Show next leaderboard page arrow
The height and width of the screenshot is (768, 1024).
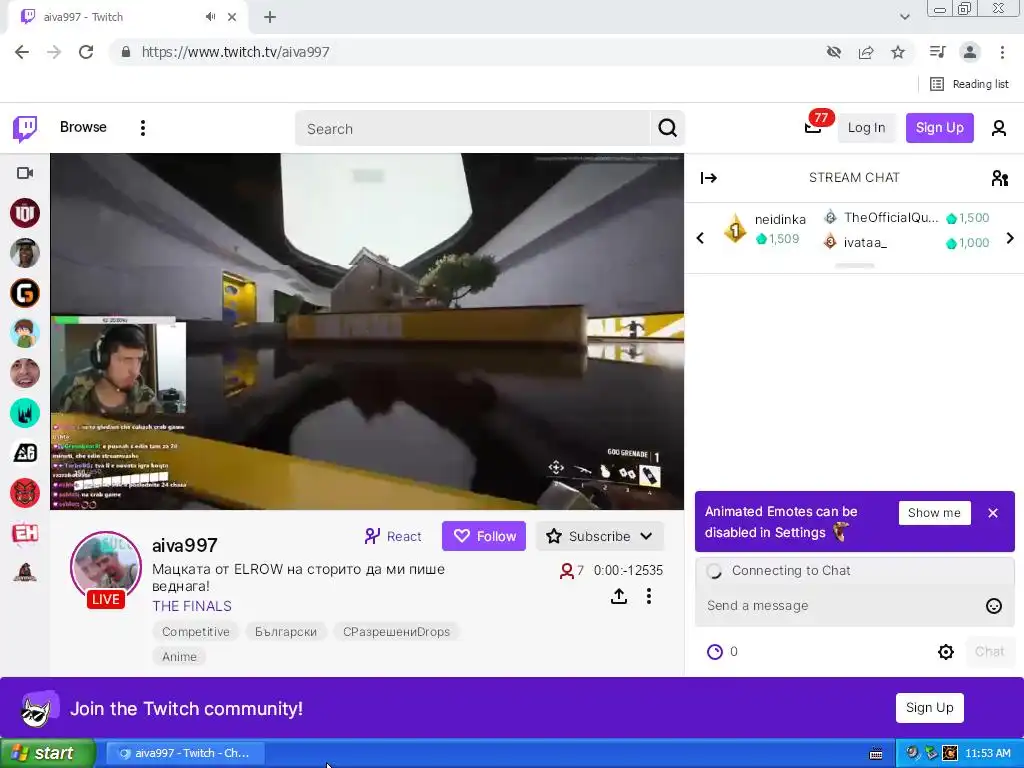(x=1010, y=238)
